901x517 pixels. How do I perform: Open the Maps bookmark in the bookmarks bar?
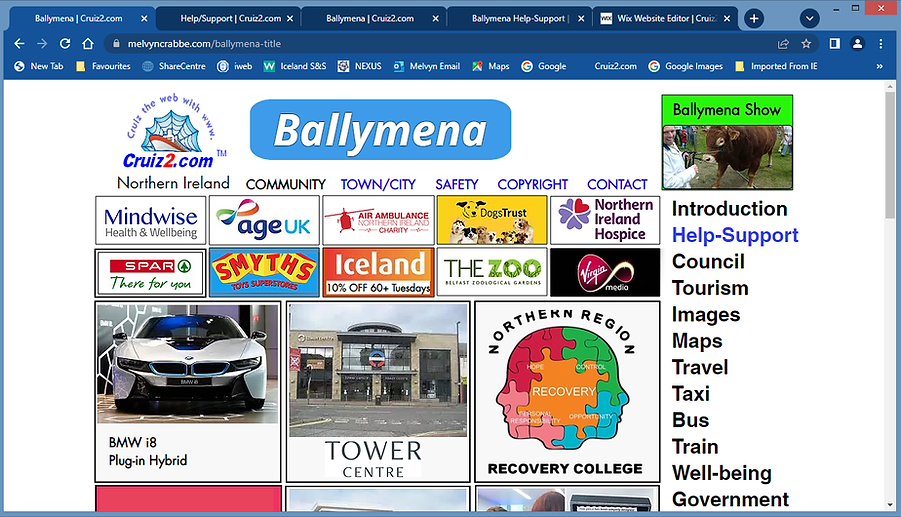[x=491, y=66]
